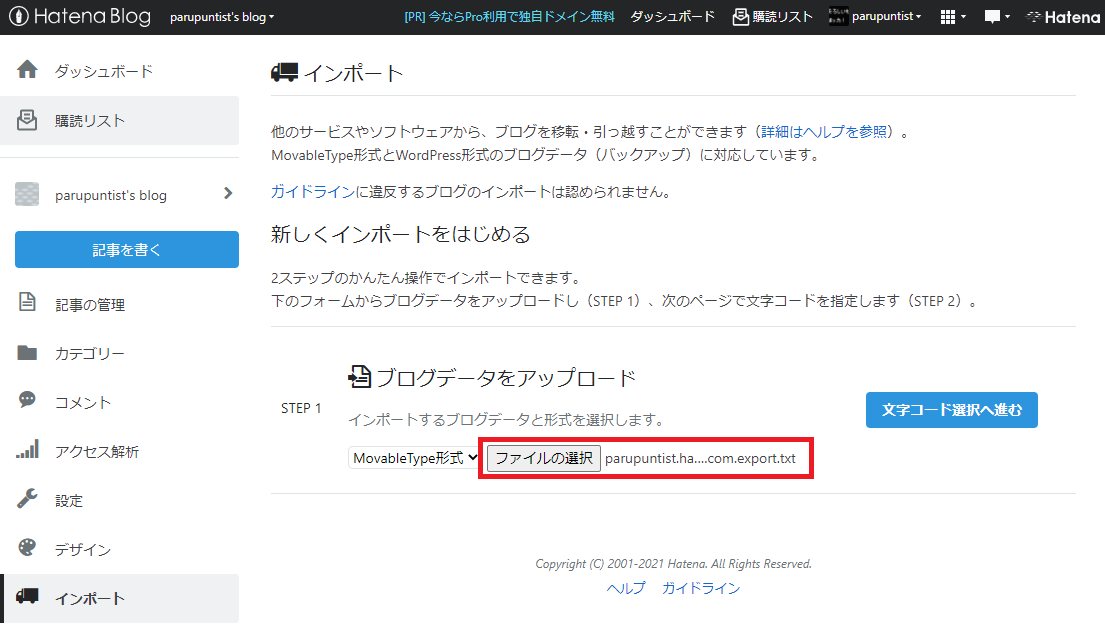The image size is (1105, 626).
Task: Expand the sidebar blog chevron arrow
Action: point(228,193)
